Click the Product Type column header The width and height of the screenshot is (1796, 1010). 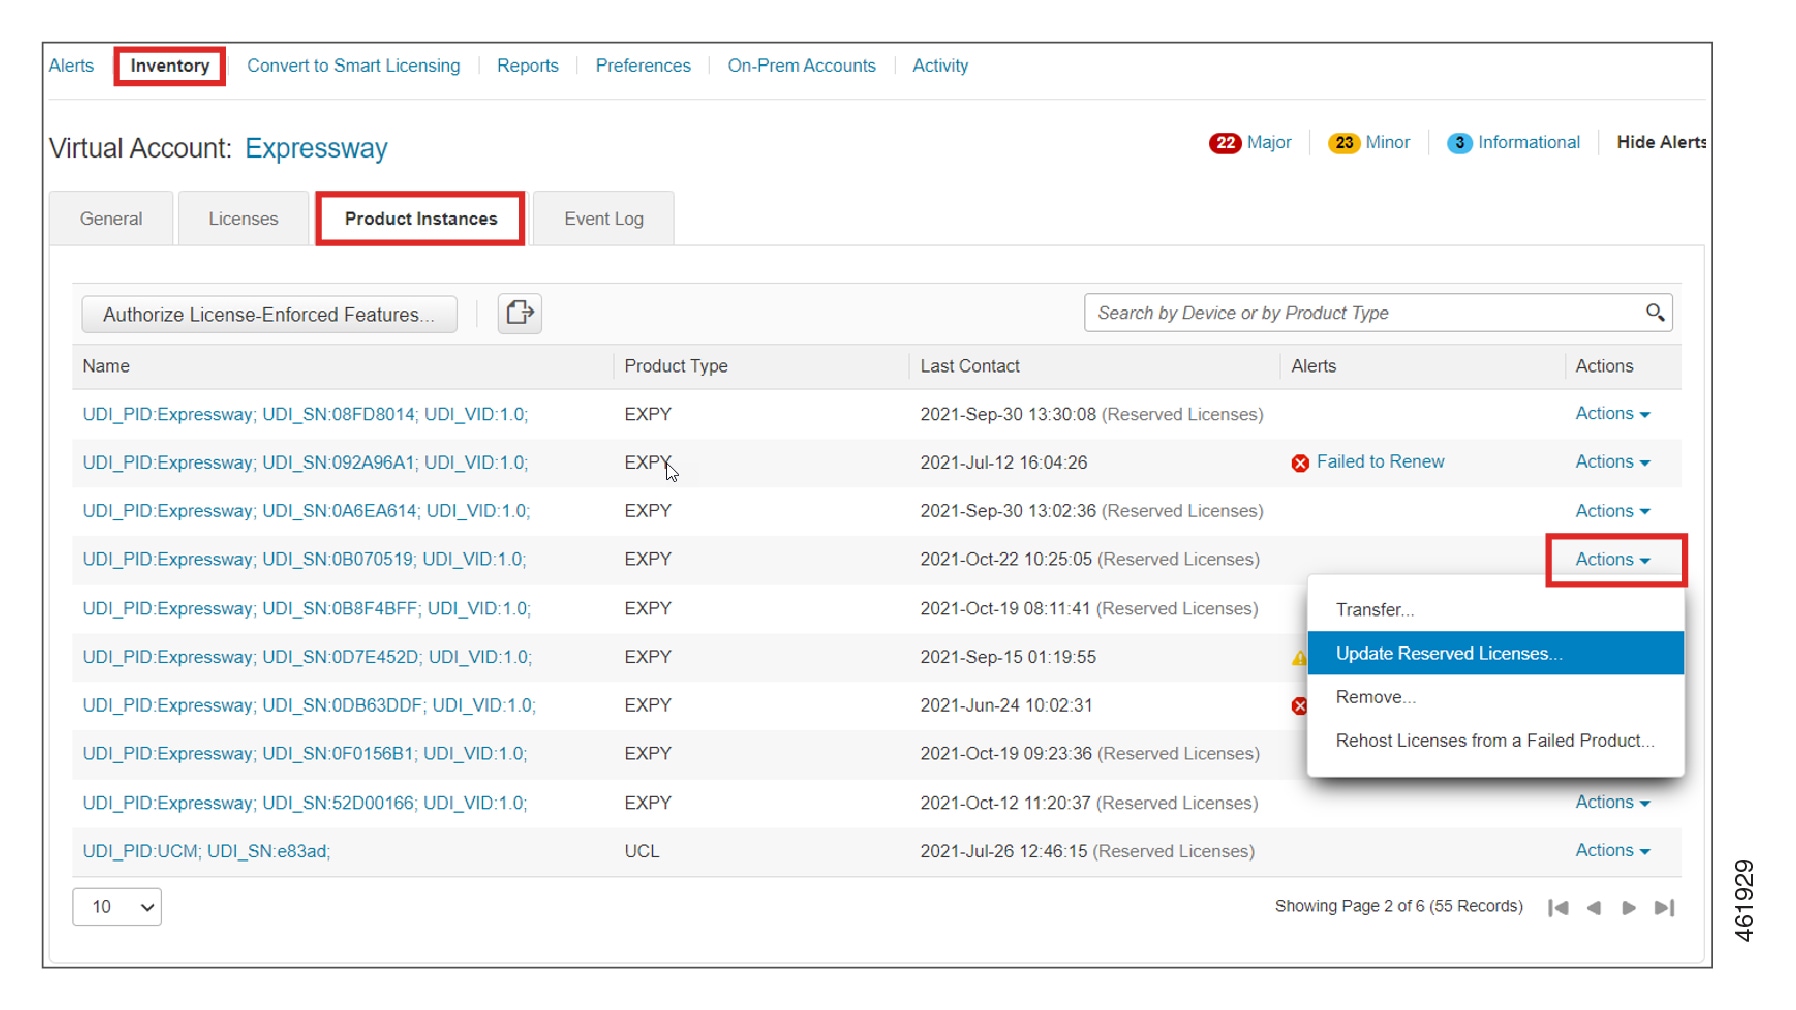[x=676, y=366]
